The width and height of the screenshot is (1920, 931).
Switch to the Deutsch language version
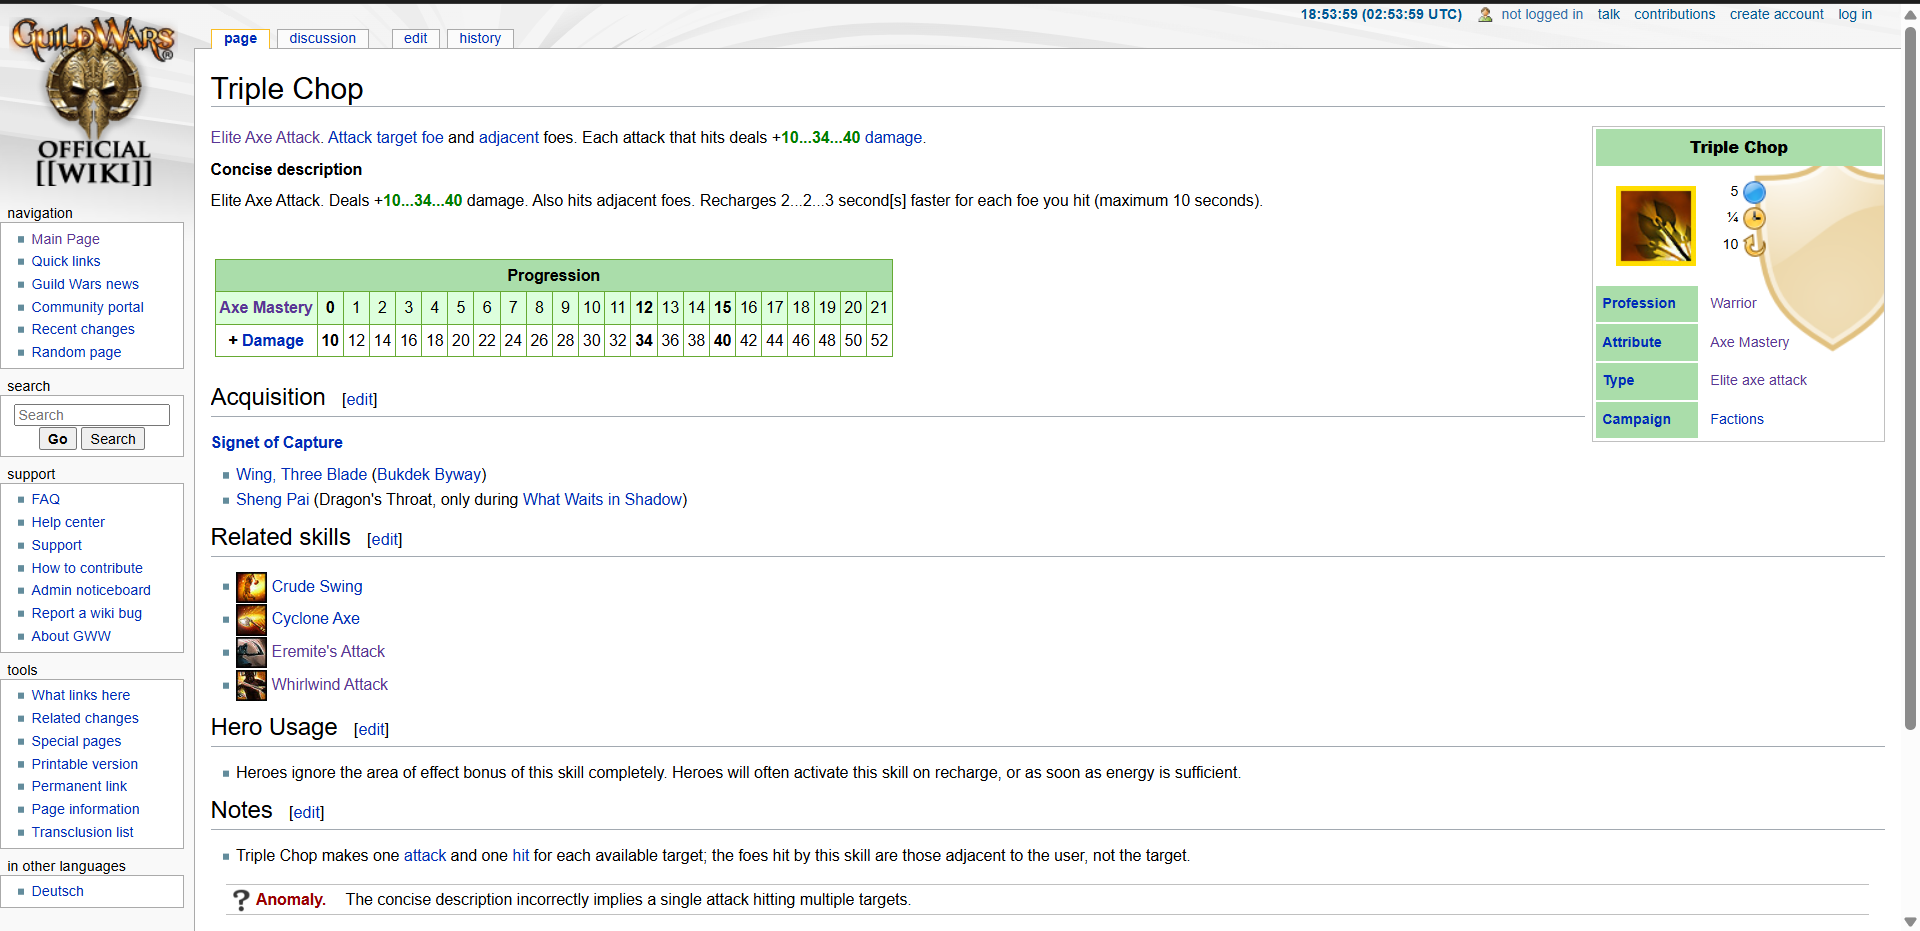tap(57, 891)
